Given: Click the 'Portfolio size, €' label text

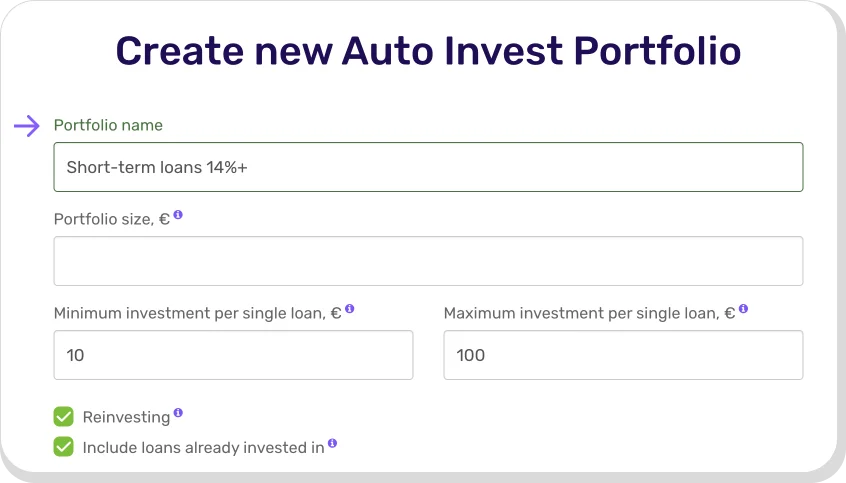Looking at the screenshot, I should pos(111,219).
